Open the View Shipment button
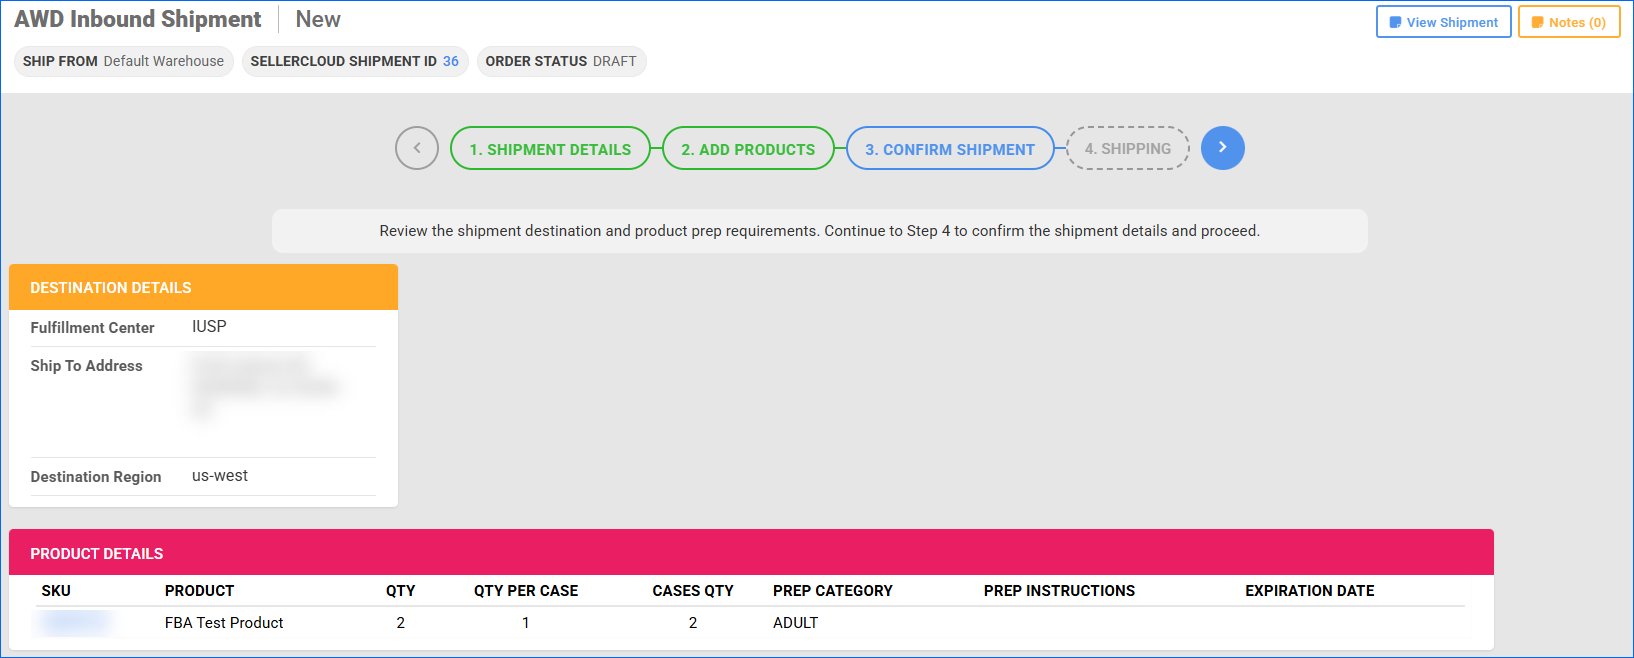 coord(1443,22)
